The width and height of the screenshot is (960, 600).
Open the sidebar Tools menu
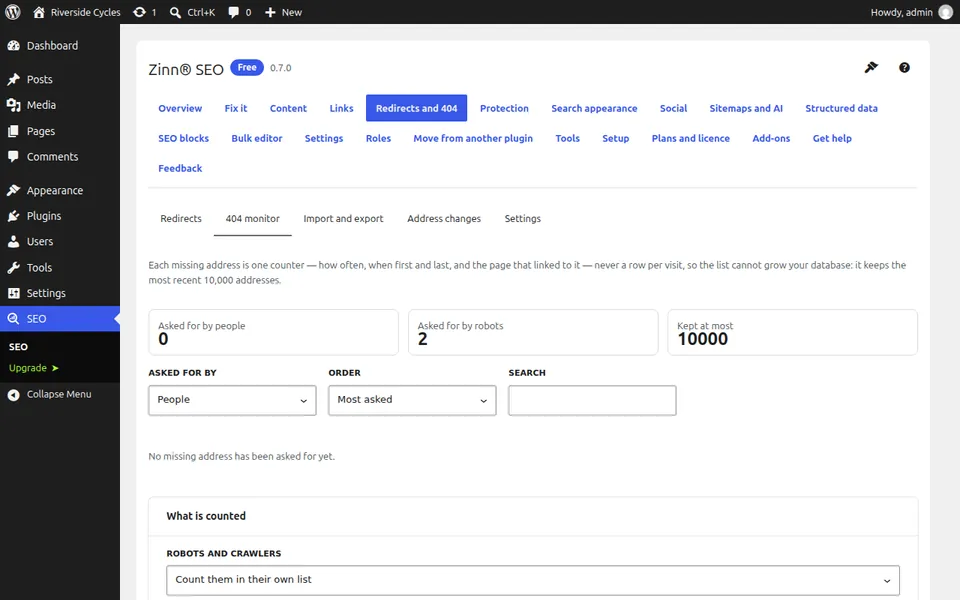(60, 268)
